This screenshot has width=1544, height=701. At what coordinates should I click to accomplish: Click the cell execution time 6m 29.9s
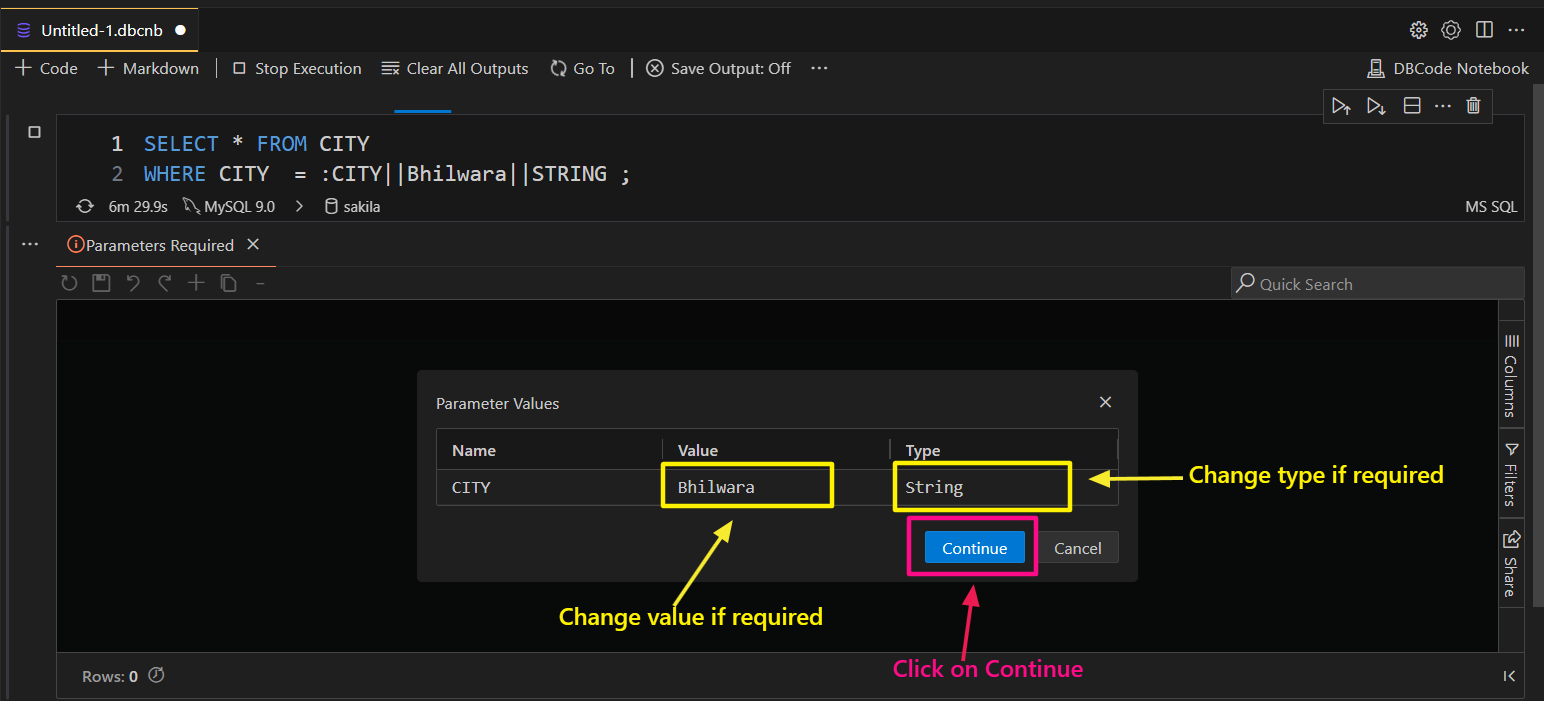pyautogui.click(x=138, y=207)
